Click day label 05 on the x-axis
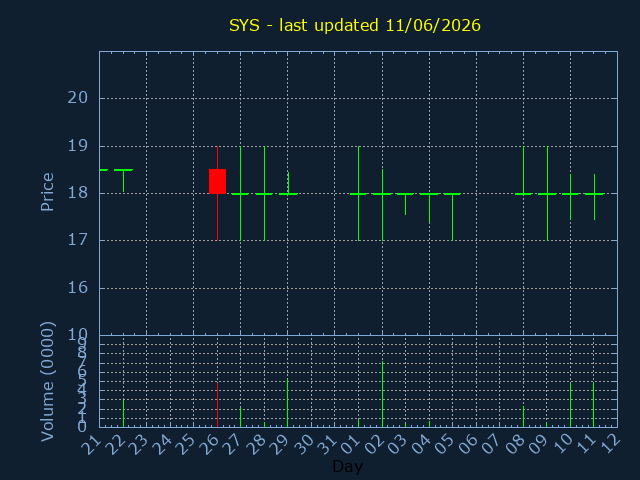 click(445, 444)
